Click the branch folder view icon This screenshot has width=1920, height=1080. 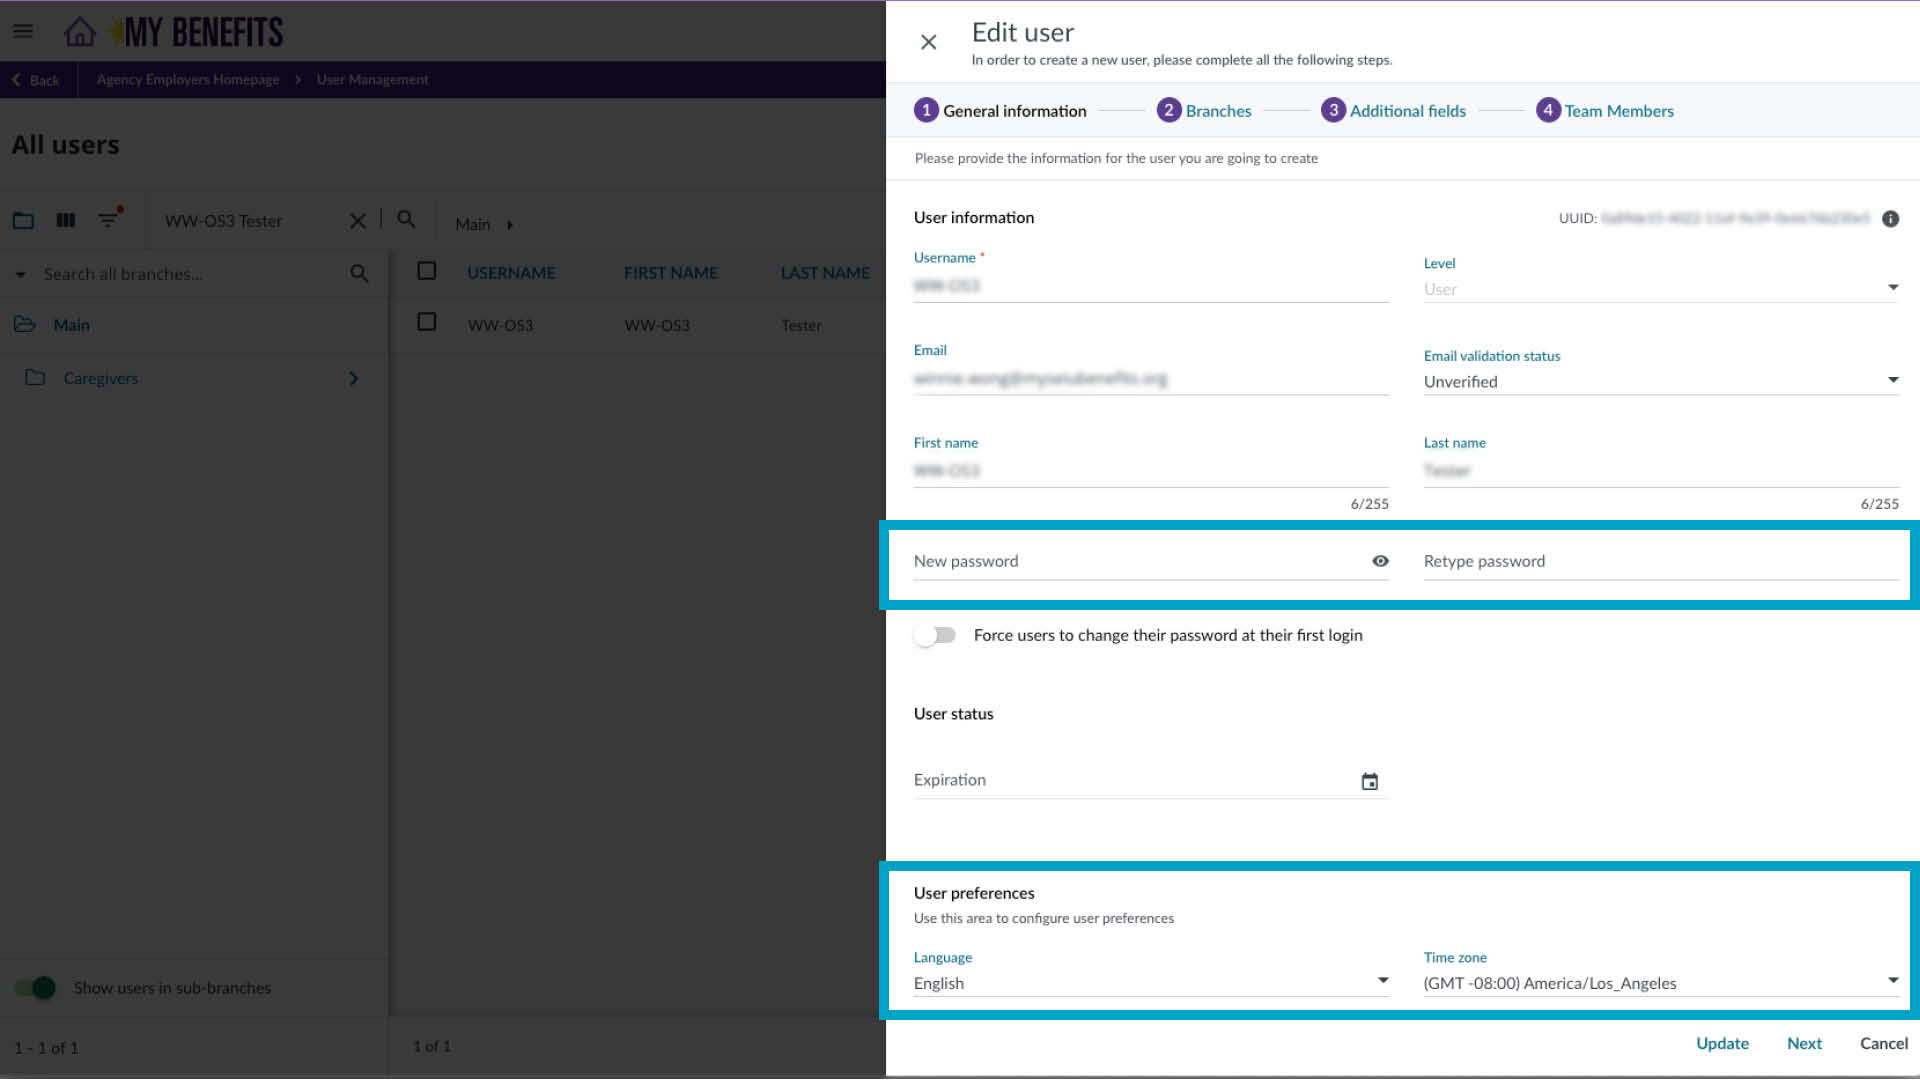point(23,220)
